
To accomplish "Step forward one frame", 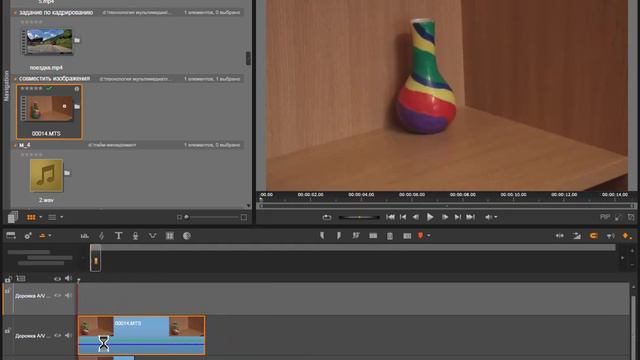I will pos(444,217).
